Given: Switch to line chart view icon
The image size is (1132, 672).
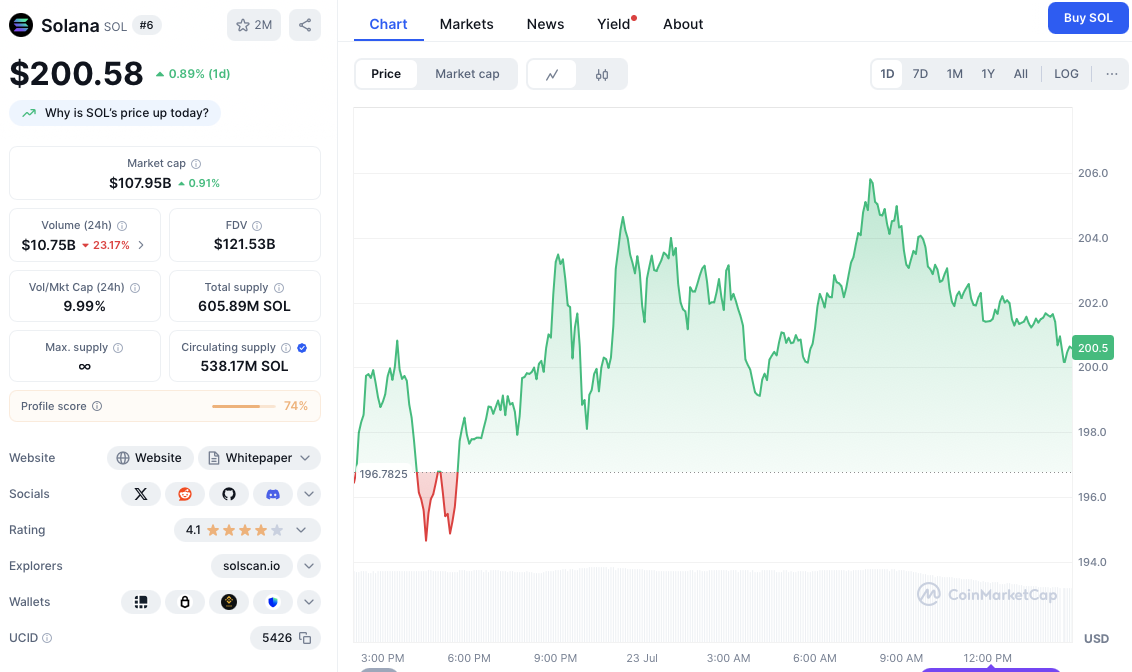Looking at the screenshot, I should (552, 74).
